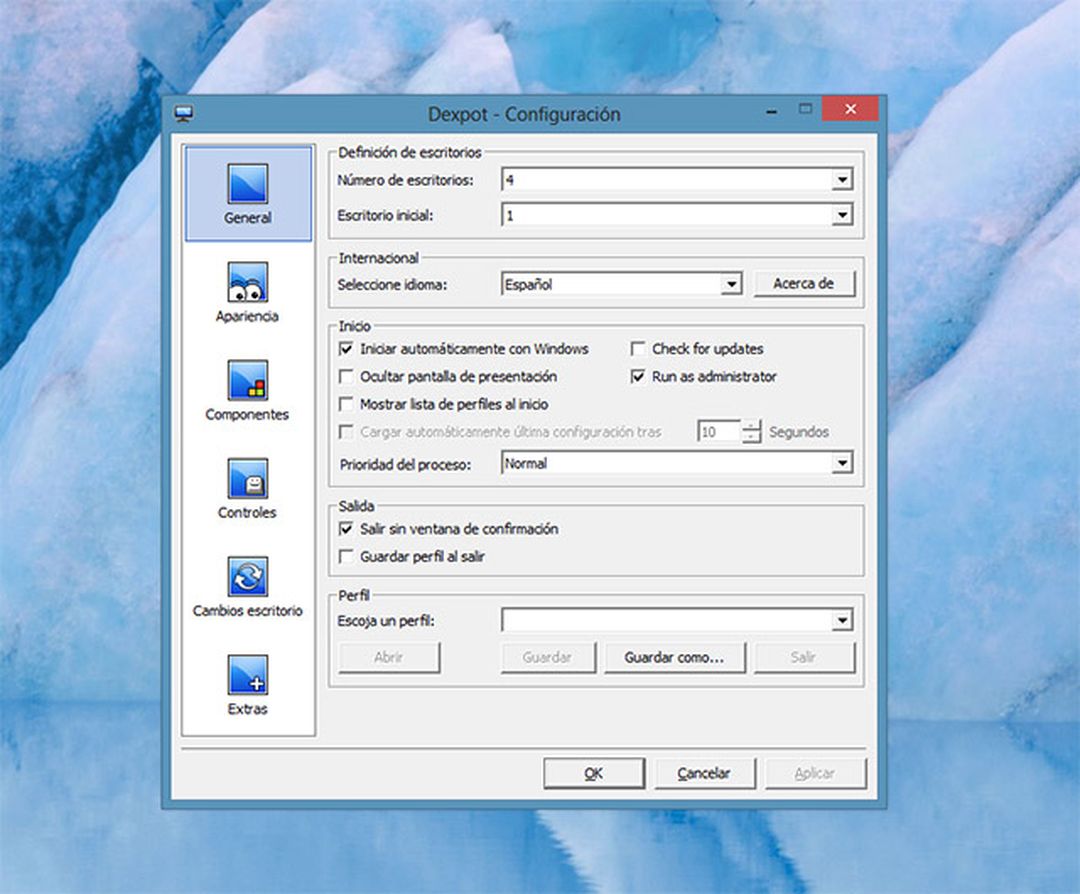Screen dimensions: 1080x894
Task: Click the Acerca de button
Action: coord(804,284)
